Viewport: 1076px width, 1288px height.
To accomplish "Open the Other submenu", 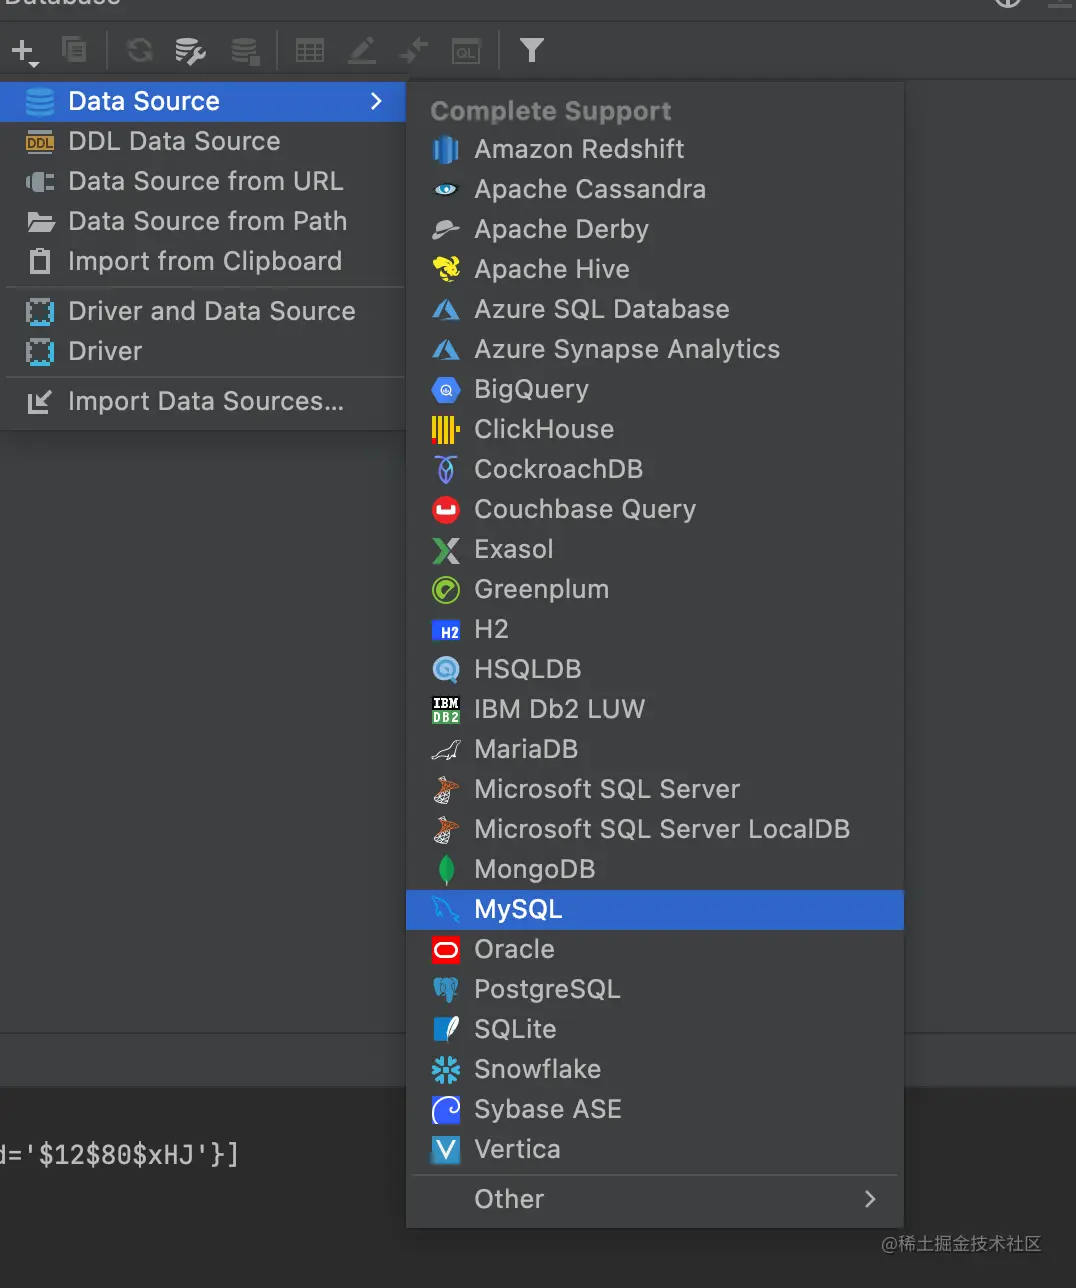I will click(655, 1199).
